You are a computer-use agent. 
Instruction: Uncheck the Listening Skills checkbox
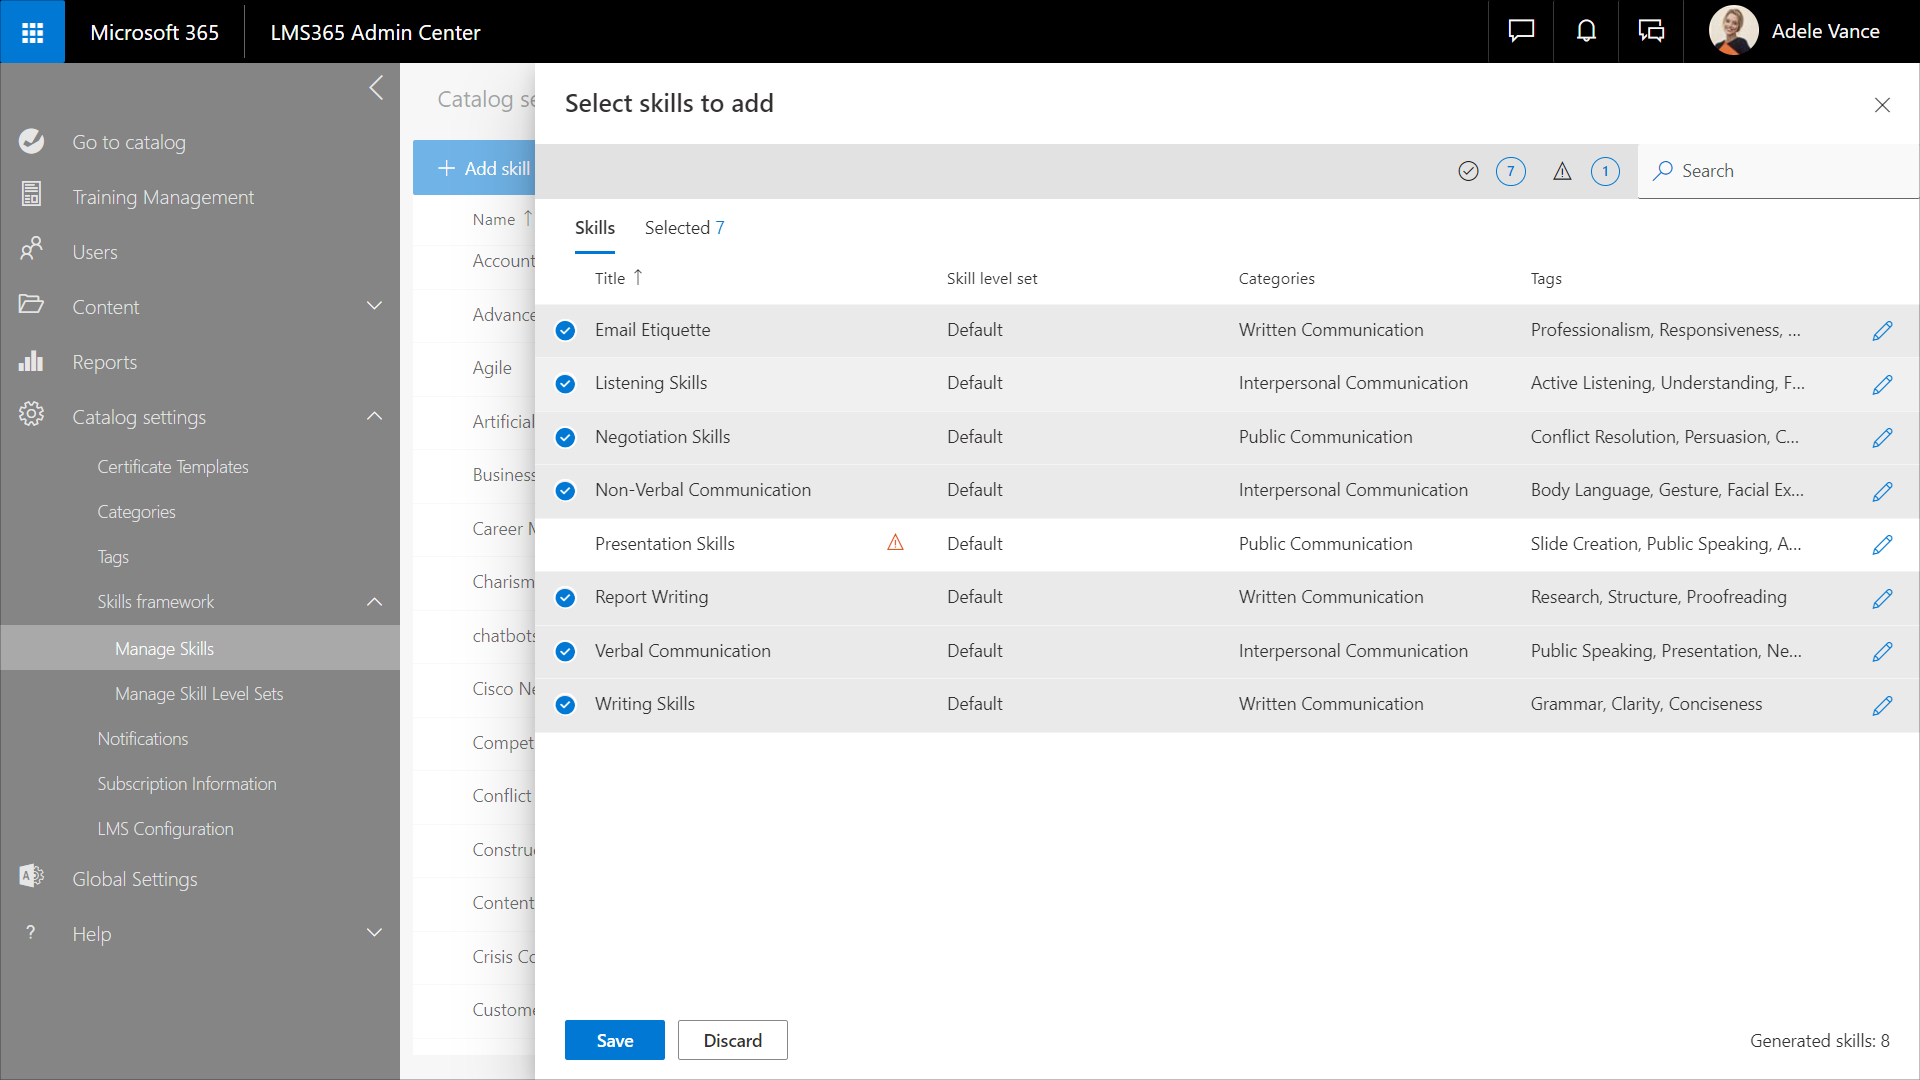tap(565, 384)
